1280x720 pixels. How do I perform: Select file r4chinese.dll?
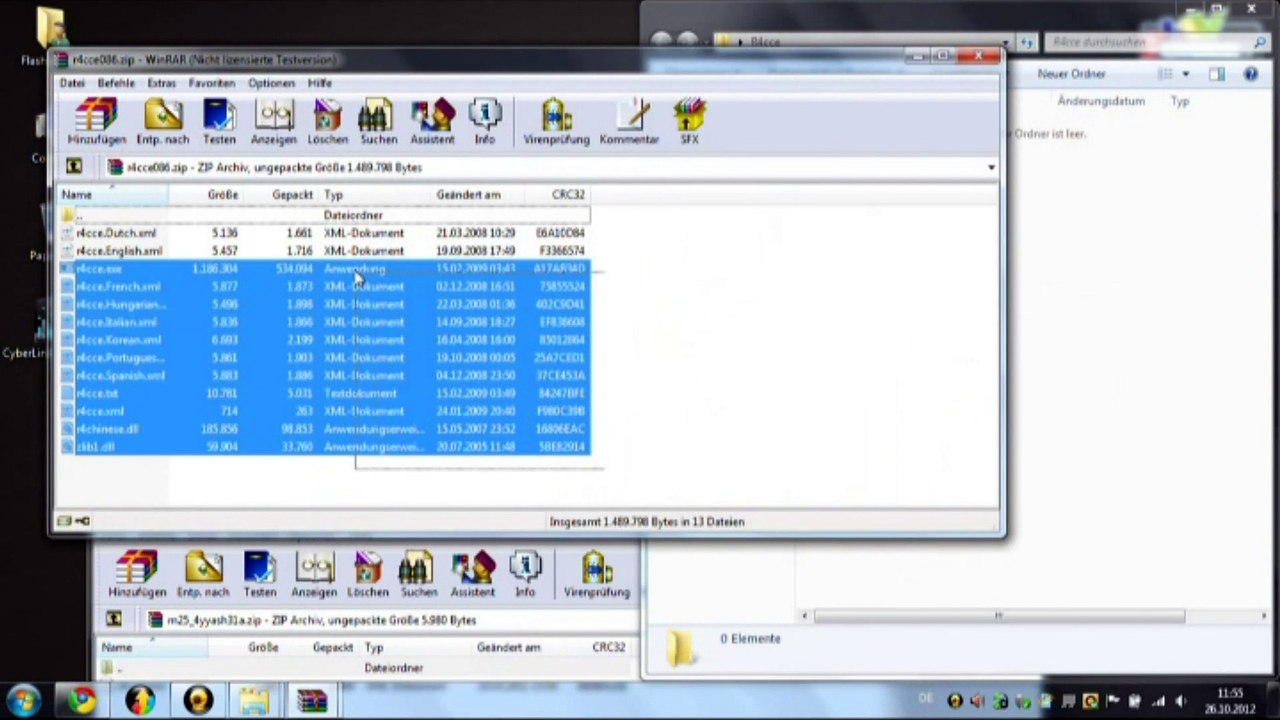[325, 429]
